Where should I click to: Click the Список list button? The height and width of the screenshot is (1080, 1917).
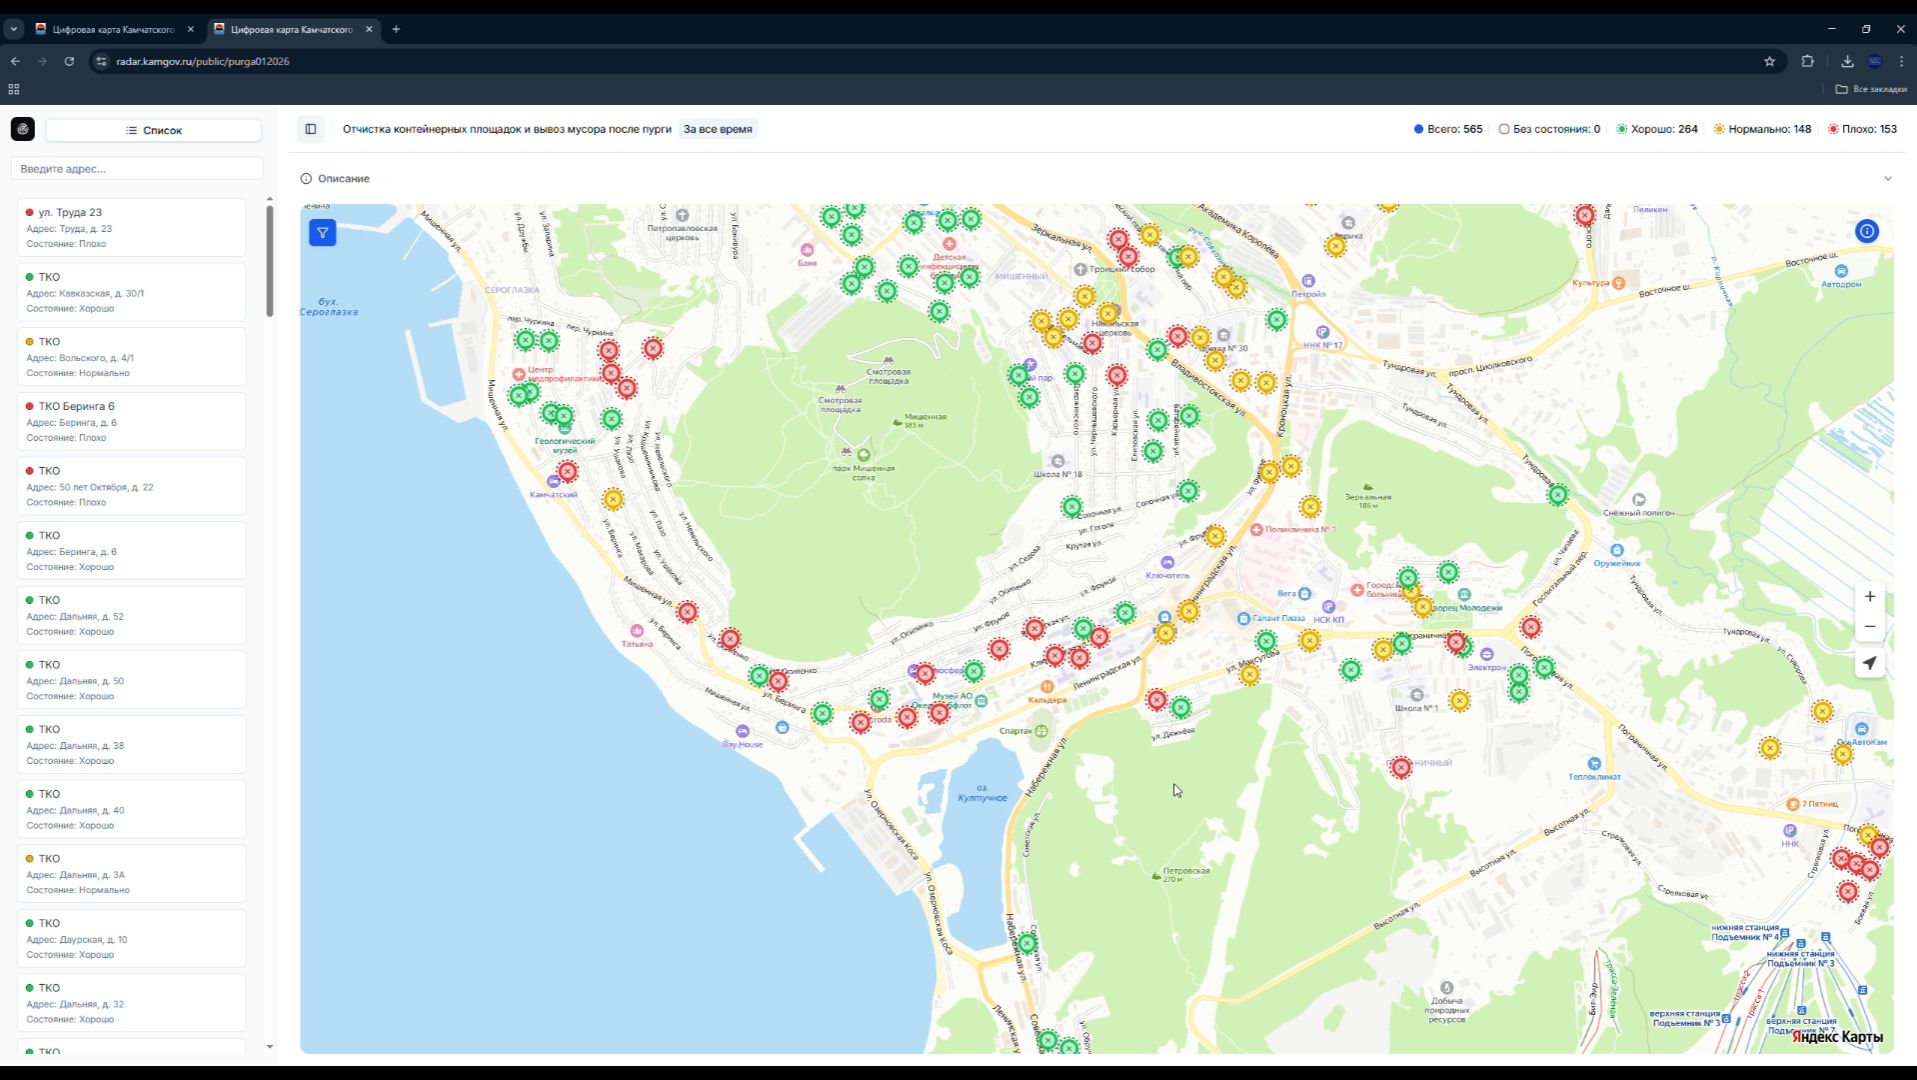click(x=154, y=130)
